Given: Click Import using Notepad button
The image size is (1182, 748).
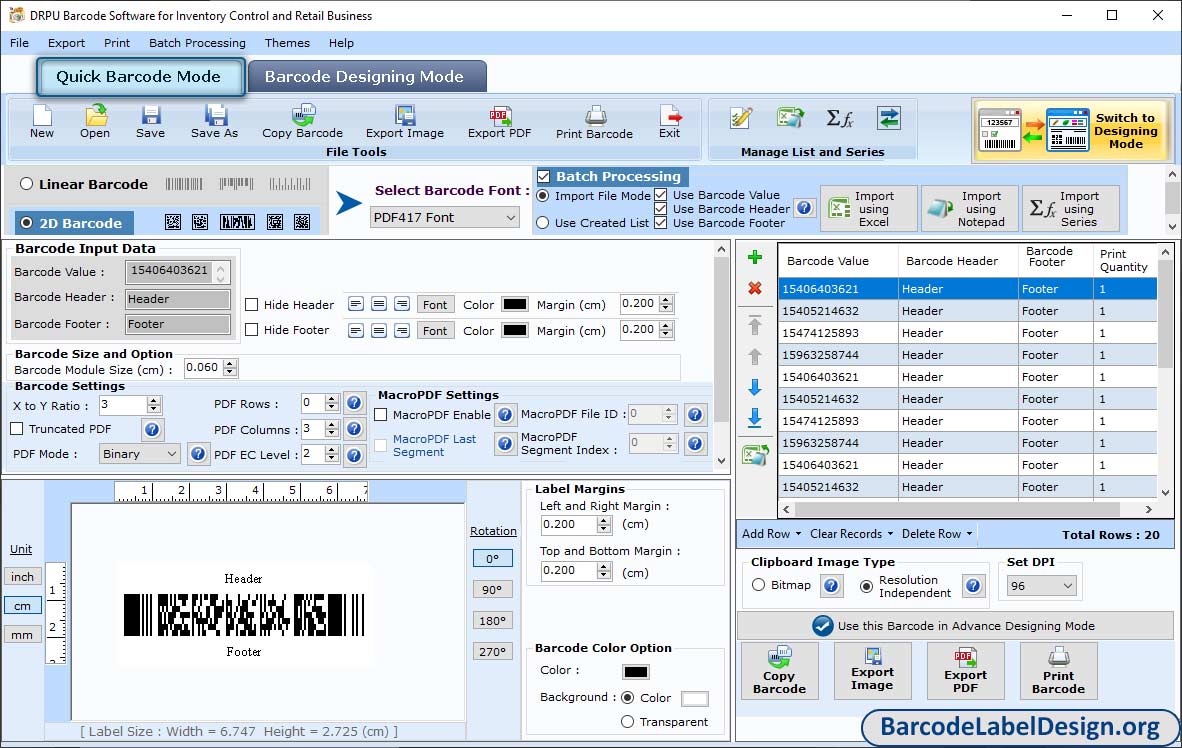Looking at the screenshot, I should point(970,208).
